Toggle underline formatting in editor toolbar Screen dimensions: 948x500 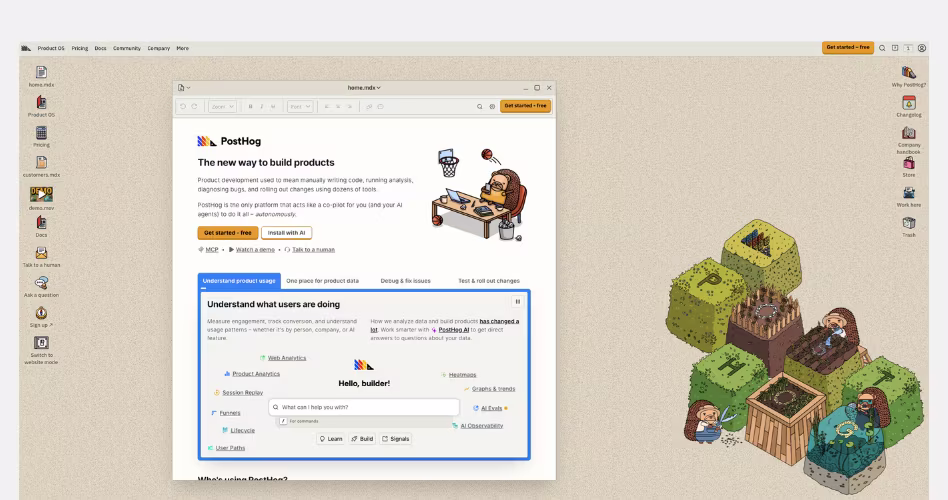(273, 106)
